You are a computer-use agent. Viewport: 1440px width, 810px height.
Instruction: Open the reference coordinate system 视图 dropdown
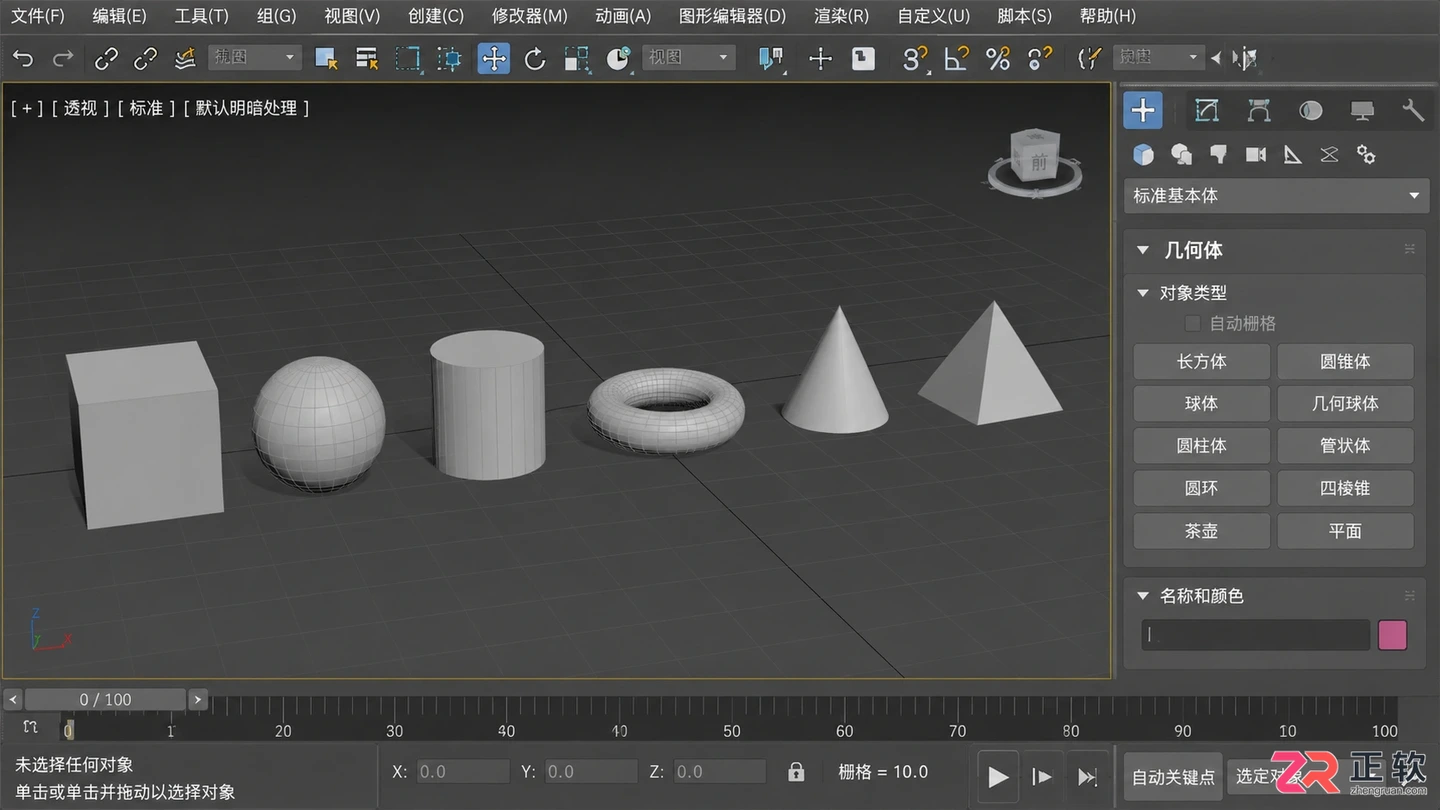[688, 58]
